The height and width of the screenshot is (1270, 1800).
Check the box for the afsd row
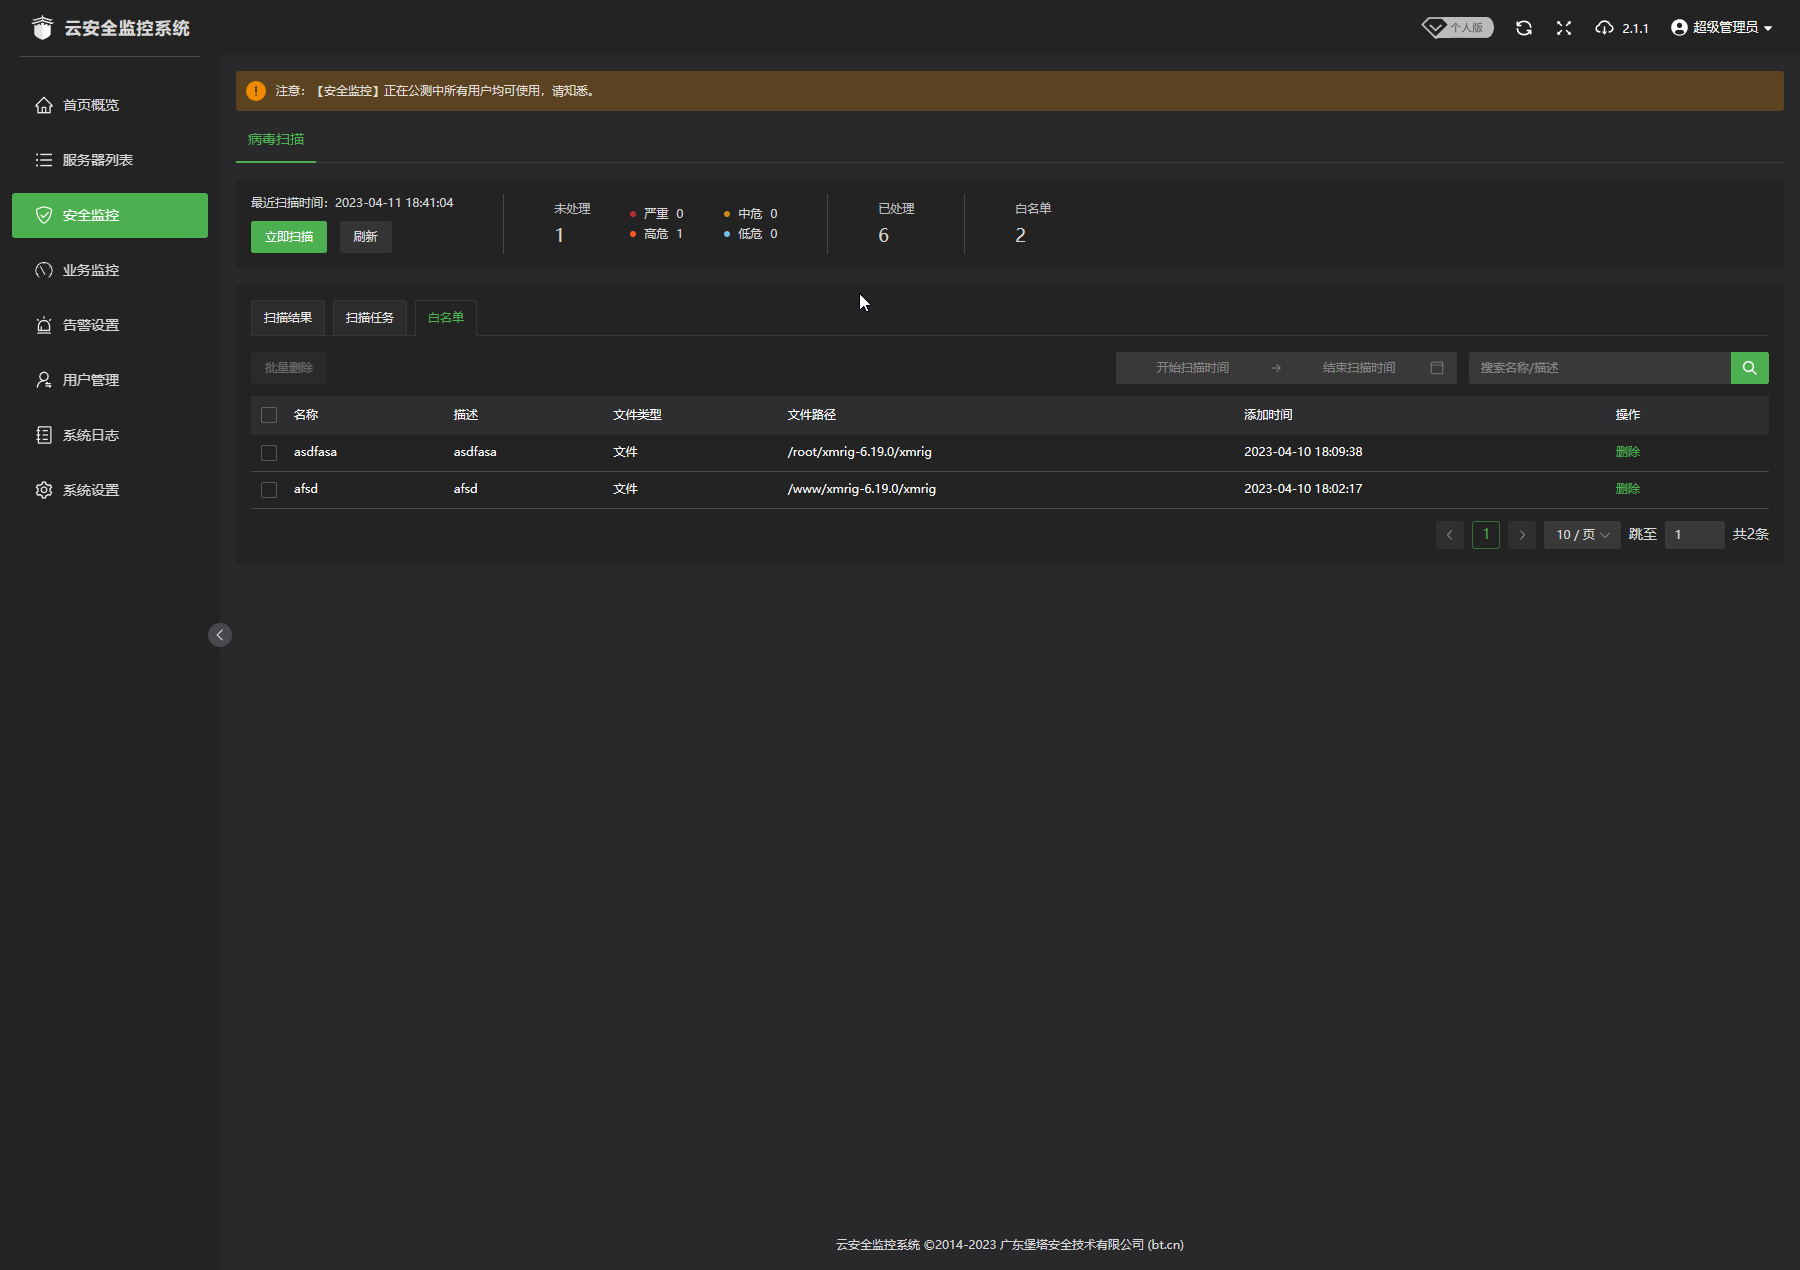pos(269,490)
